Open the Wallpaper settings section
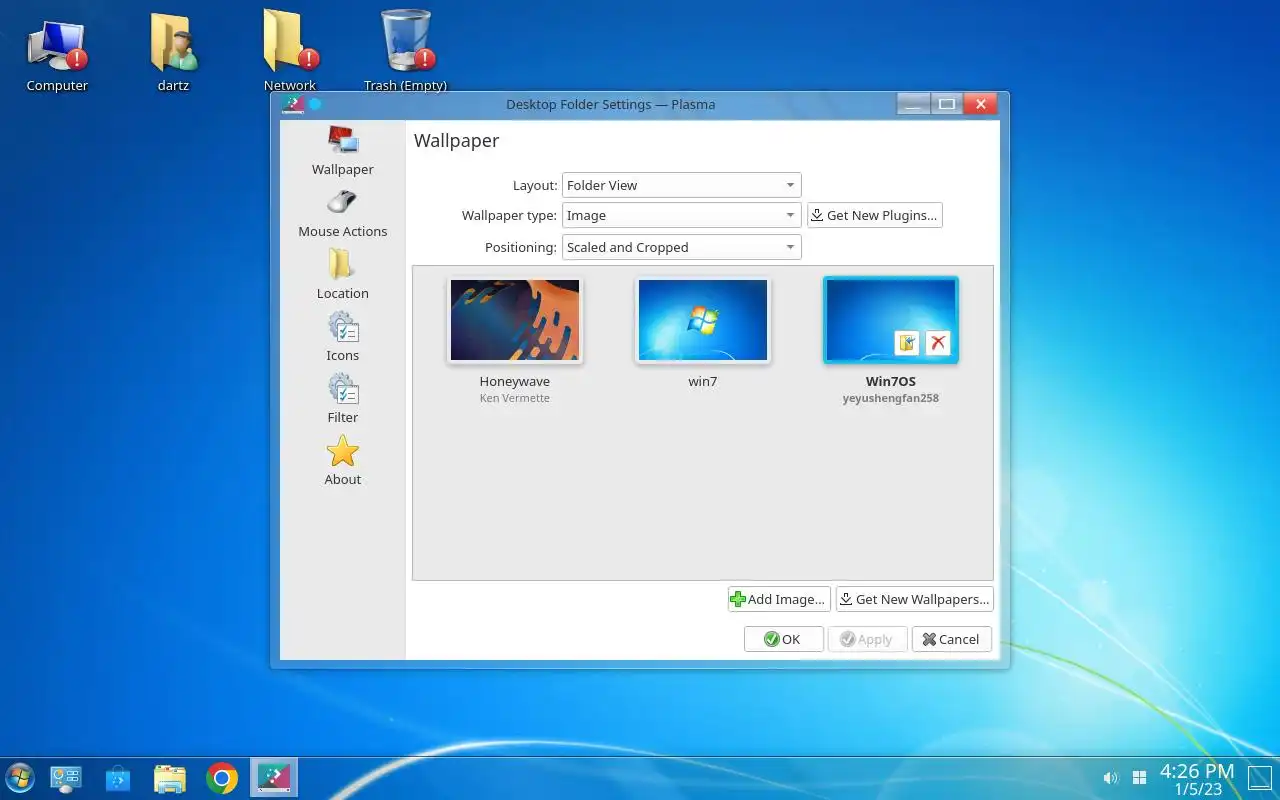The width and height of the screenshot is (1280, 800). pyautogui.click(x=342, y=151)
